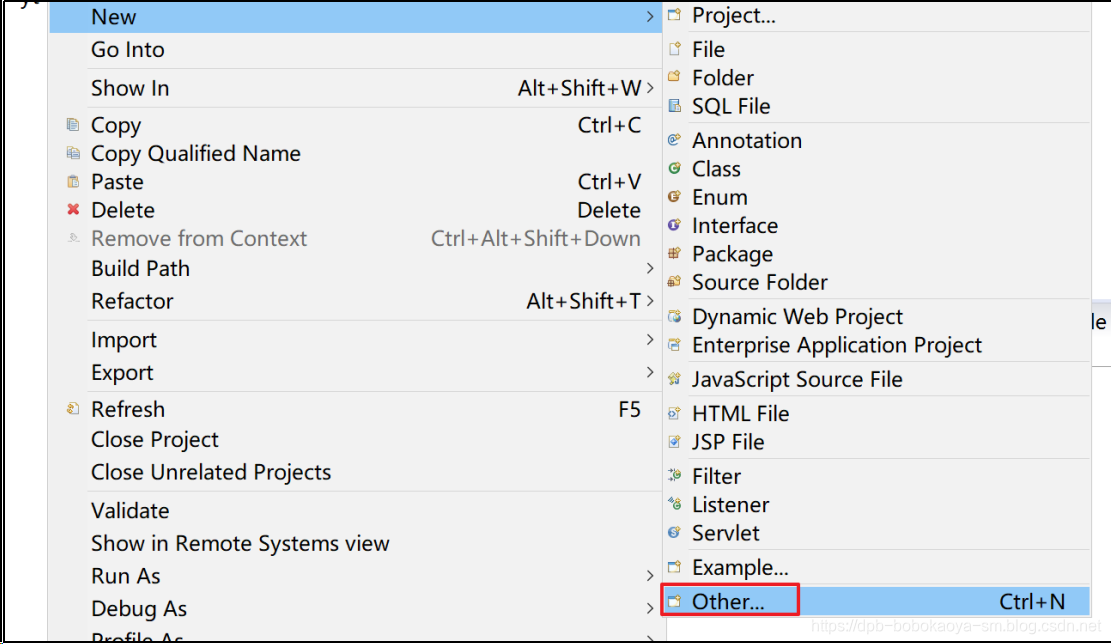Click the Package icon
The width and height of the screenshot is (1111, 644).
[675, 254]
